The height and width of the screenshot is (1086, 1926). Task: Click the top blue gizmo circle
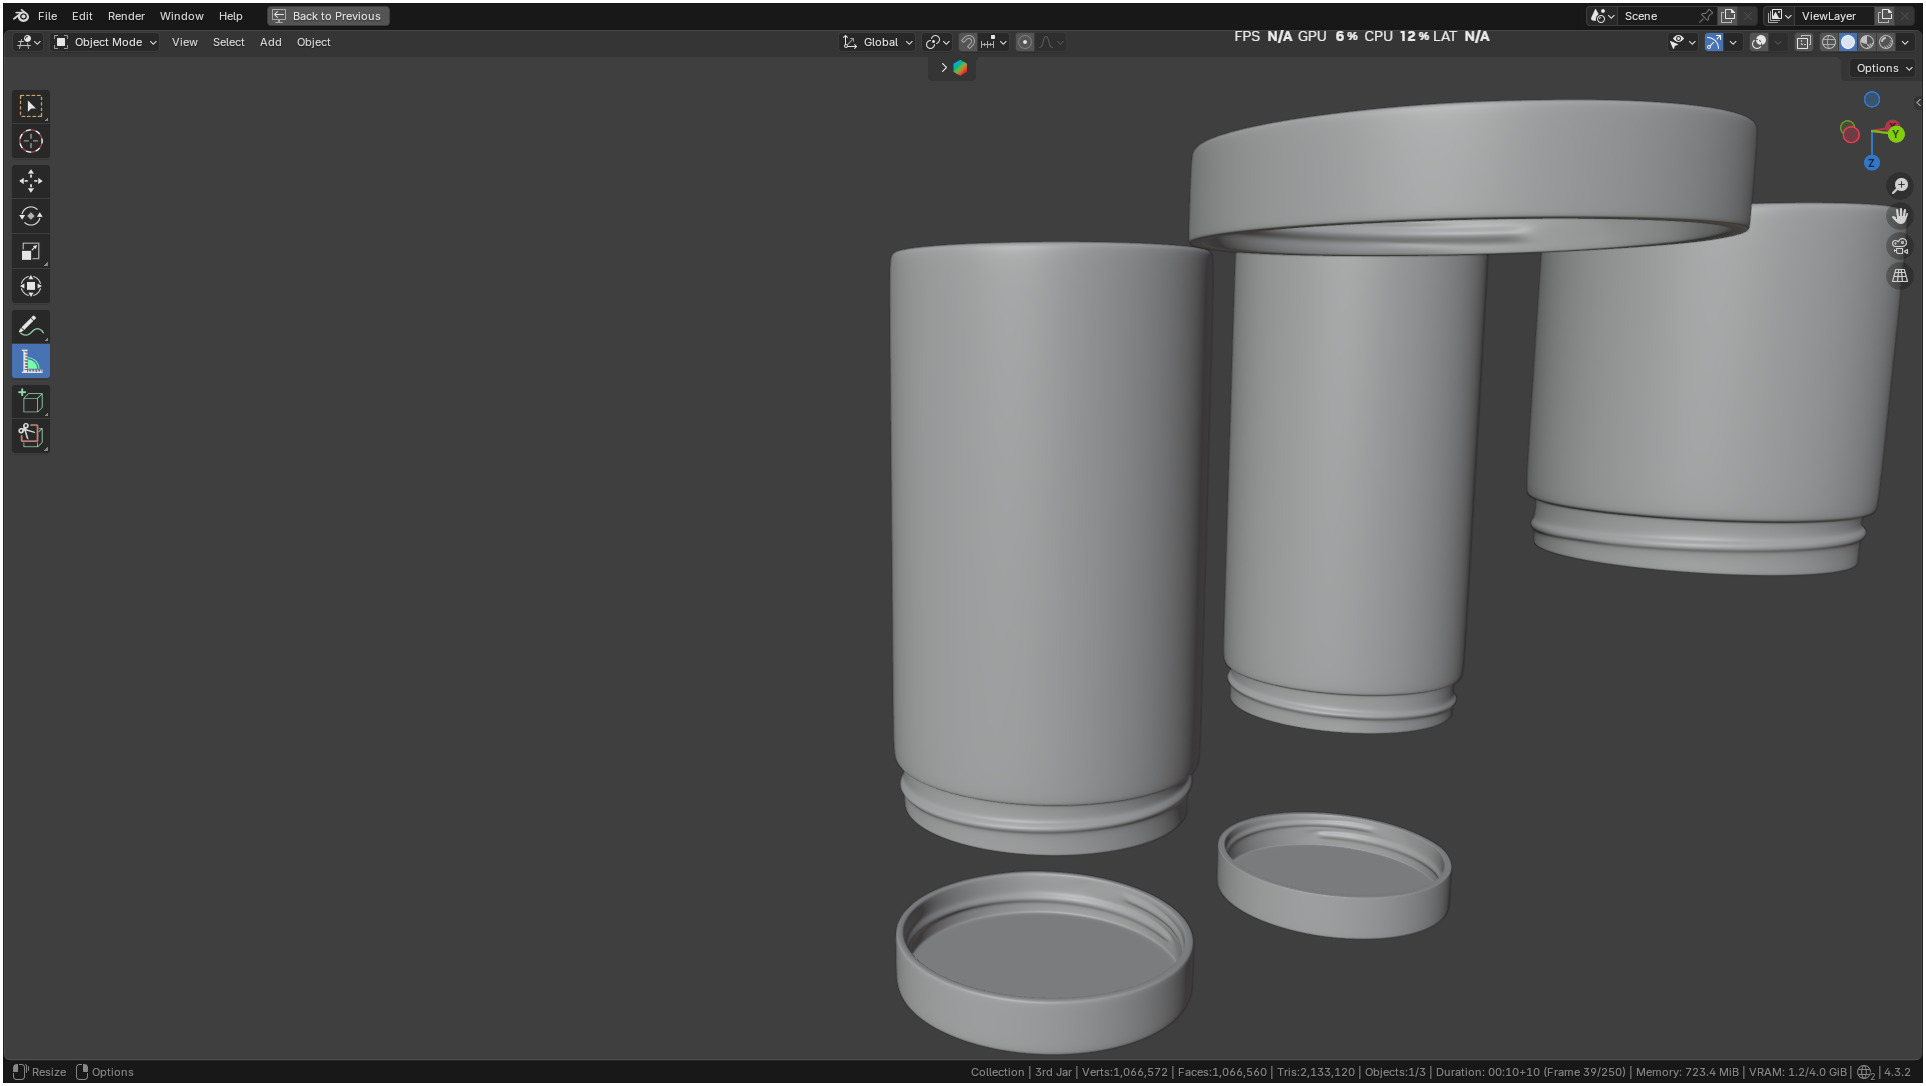pos(1871,100)
